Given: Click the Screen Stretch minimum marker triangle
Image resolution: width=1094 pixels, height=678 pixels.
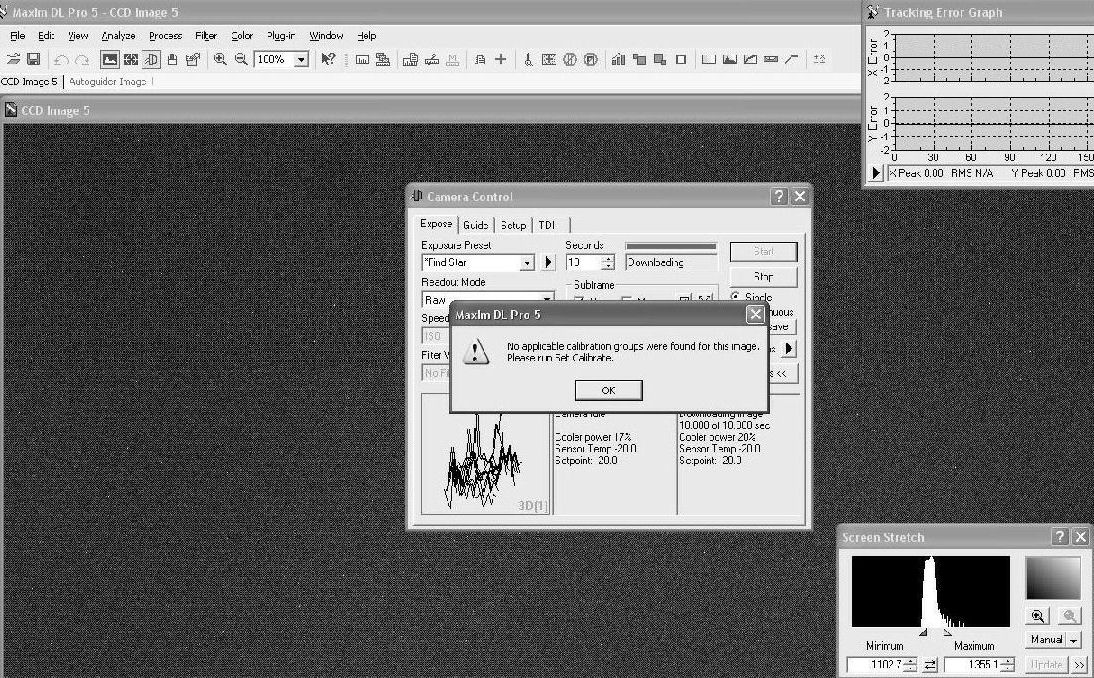Looking at the screenshot, I should (x=922, y=632).
